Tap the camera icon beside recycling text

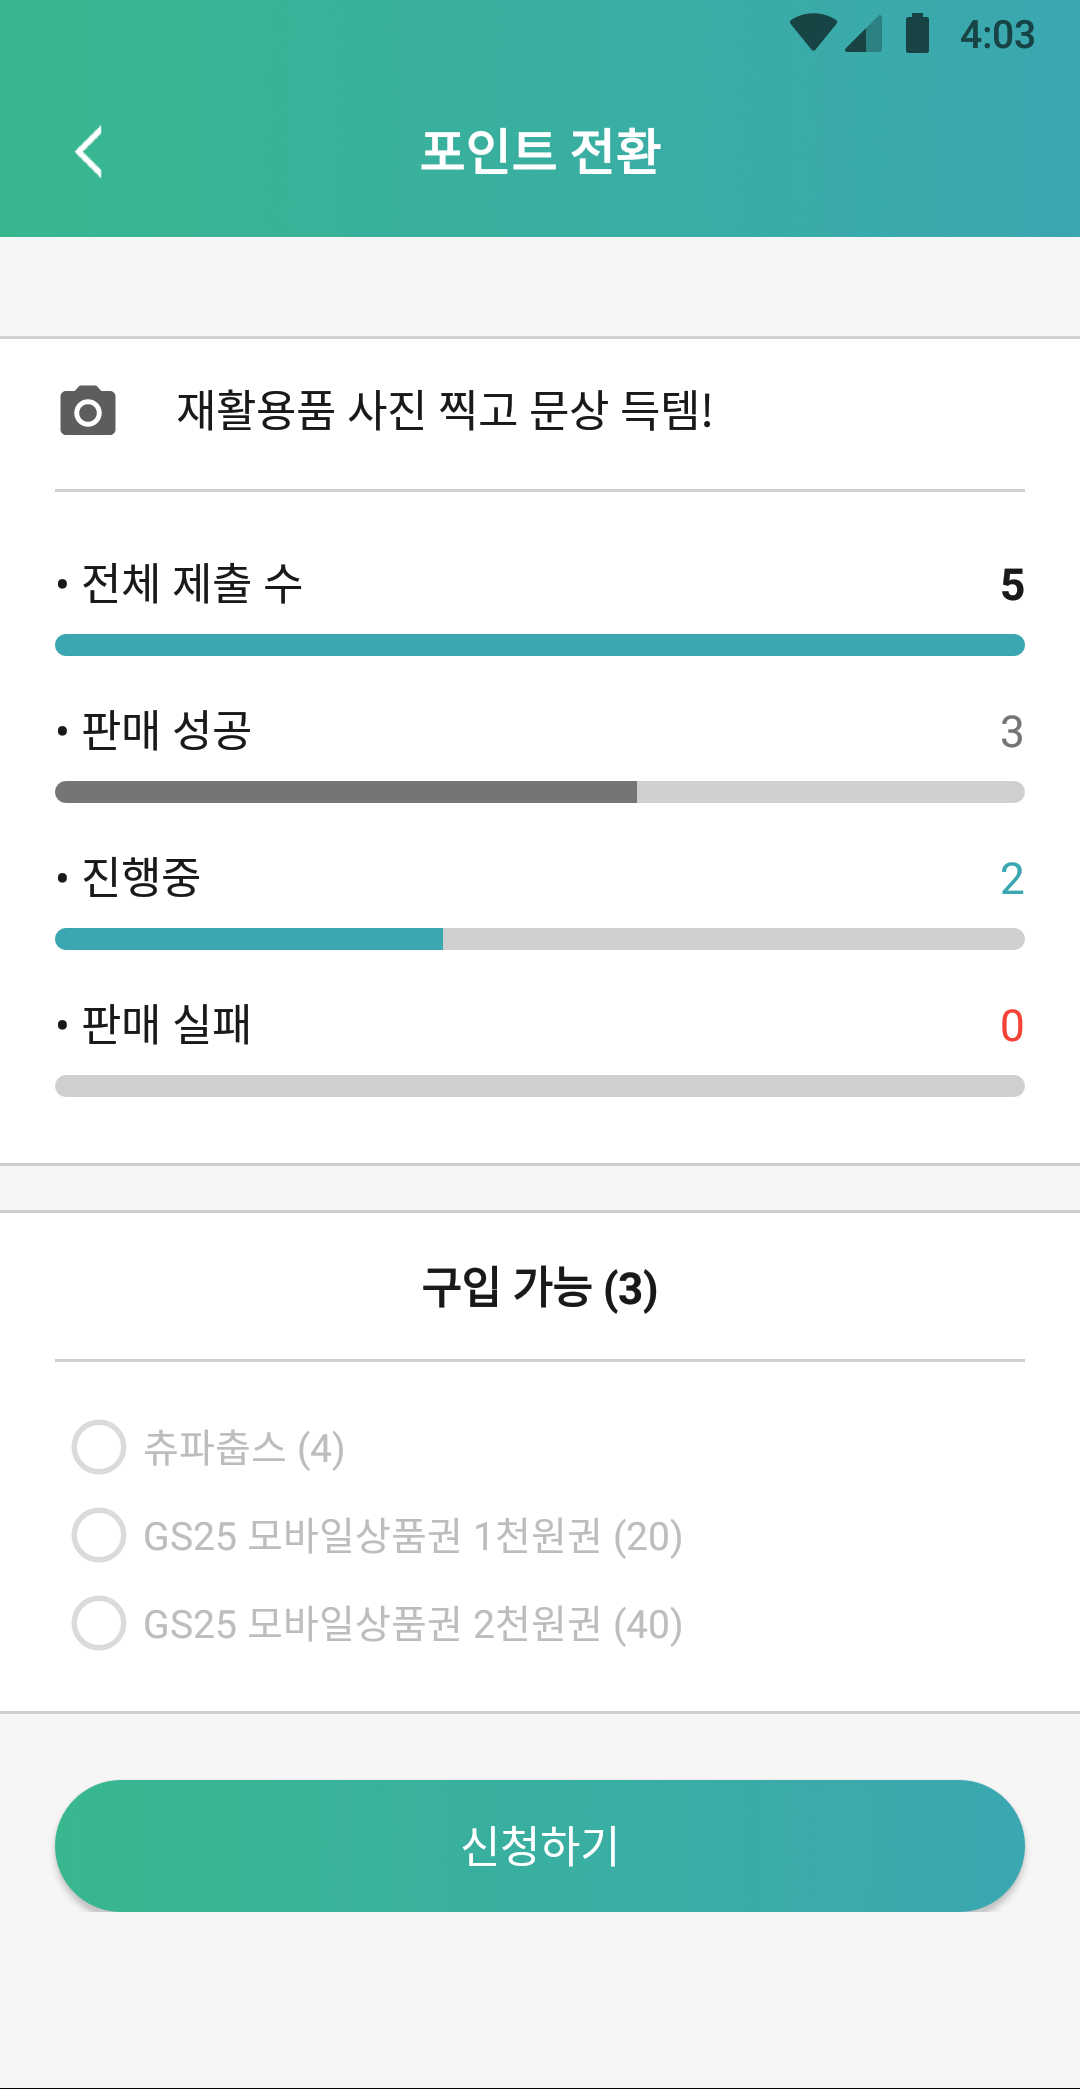(x=88, y=410)
